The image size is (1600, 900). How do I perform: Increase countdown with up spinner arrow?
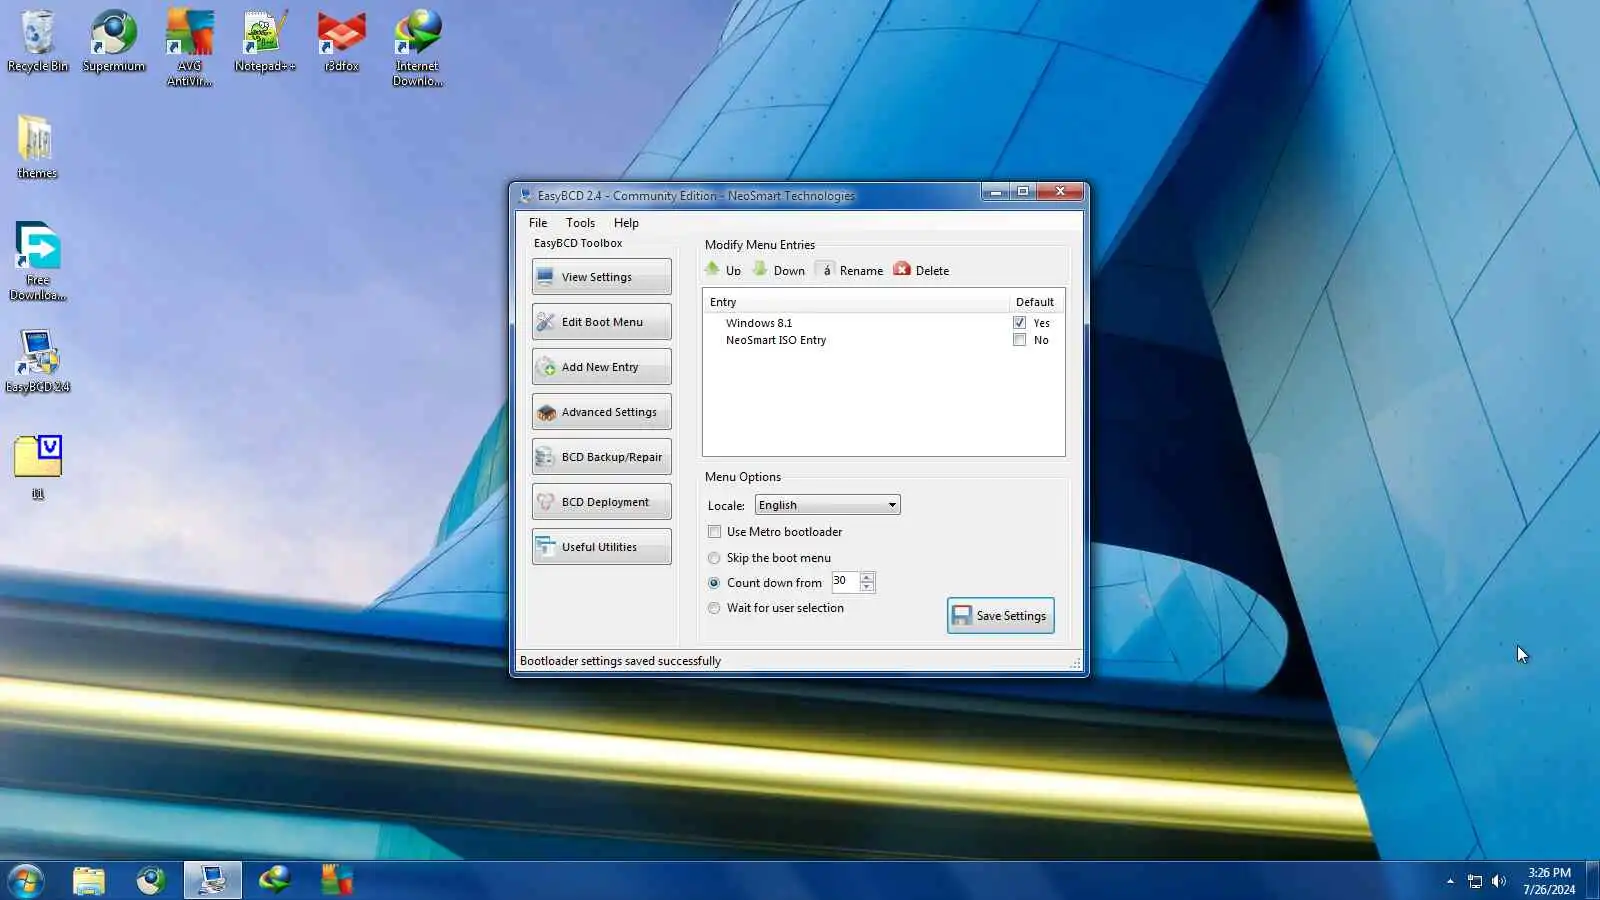click(x=867, y=577)
